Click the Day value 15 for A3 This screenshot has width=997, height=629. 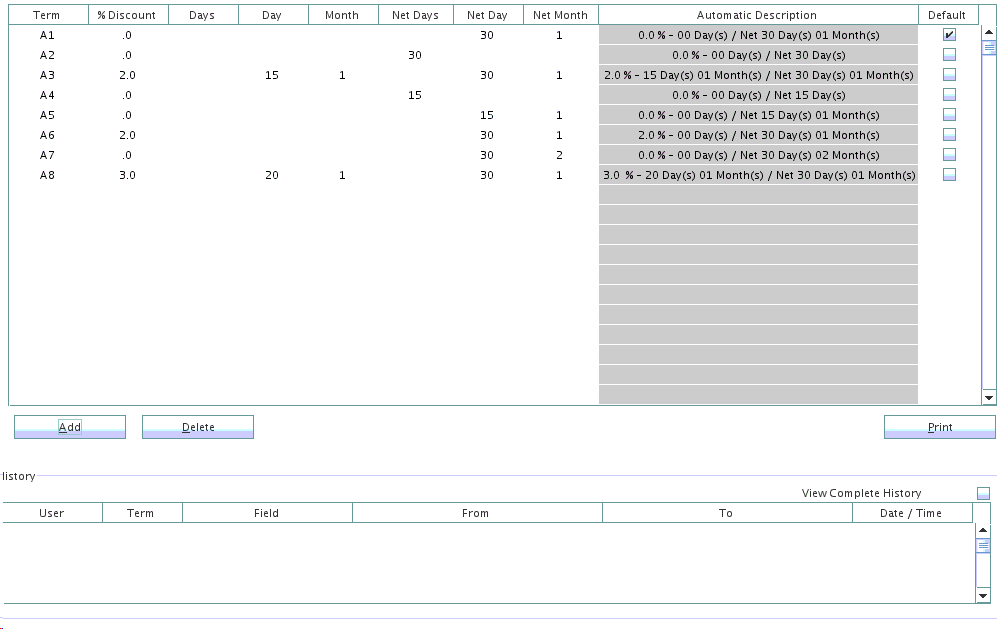pos(272,75)
